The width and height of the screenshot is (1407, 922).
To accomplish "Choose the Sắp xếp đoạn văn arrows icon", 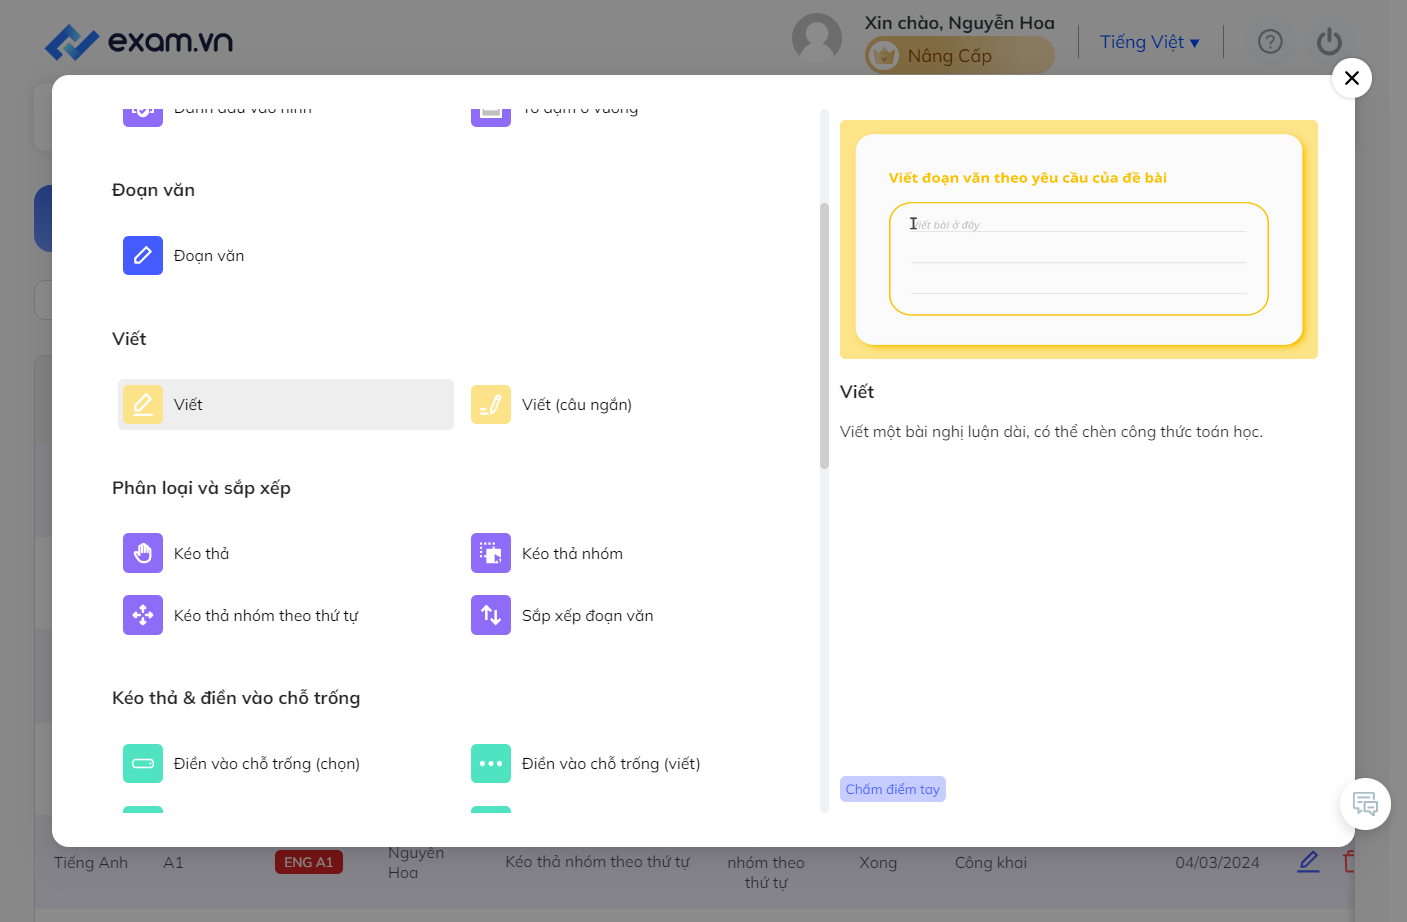I will (x=491, y=615).
